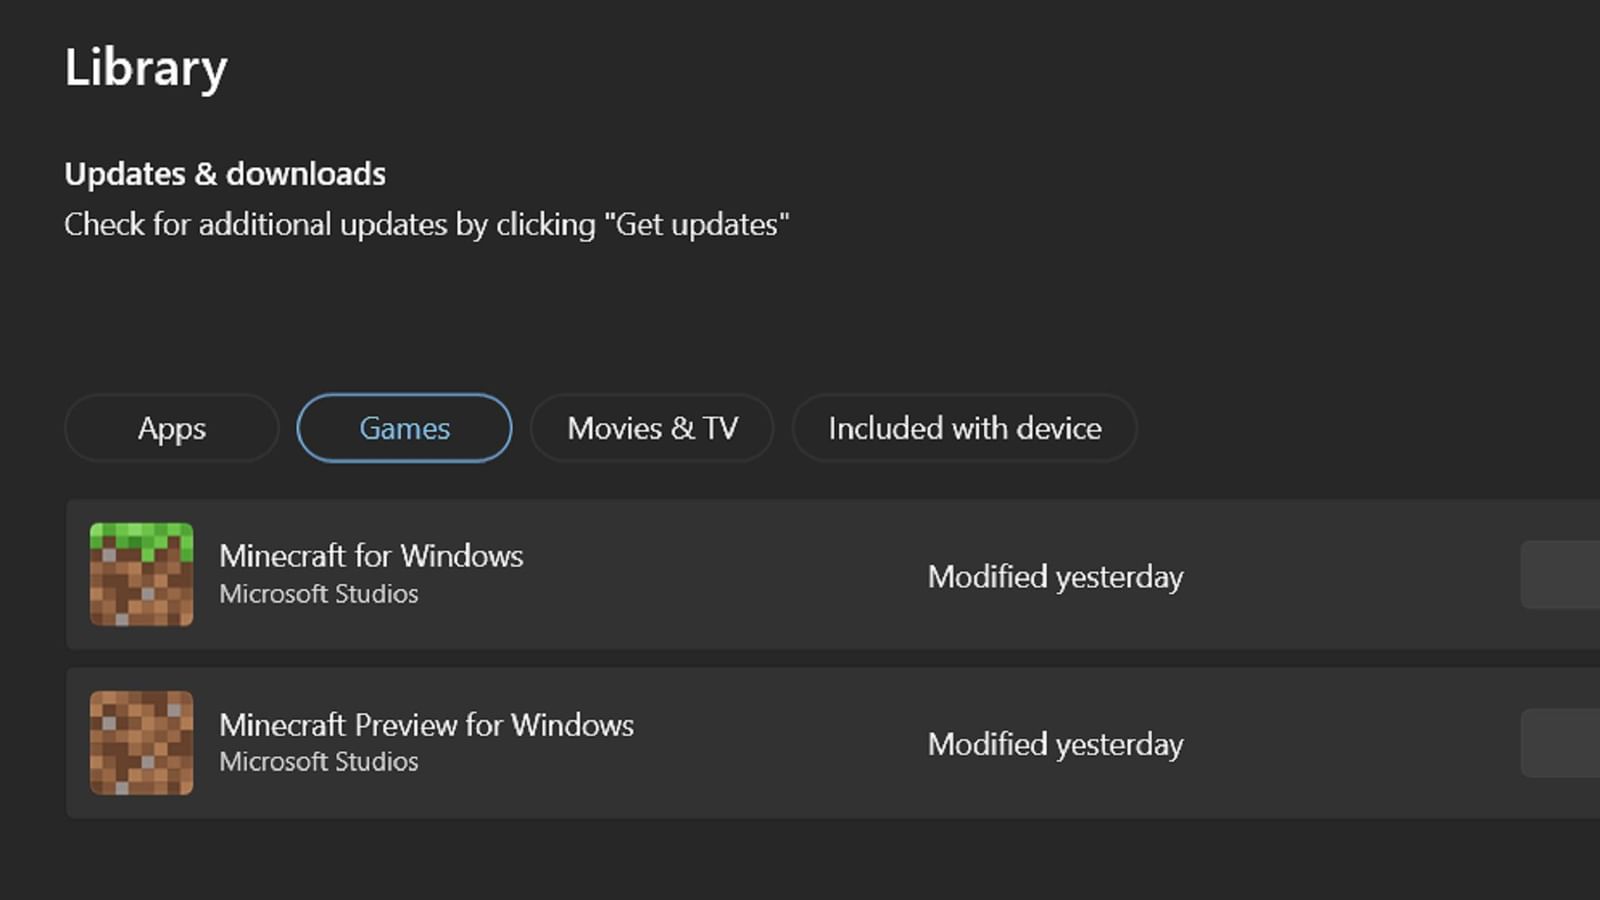
Task: Switch to the Apps filter
Action: click(x=170, y=428)
